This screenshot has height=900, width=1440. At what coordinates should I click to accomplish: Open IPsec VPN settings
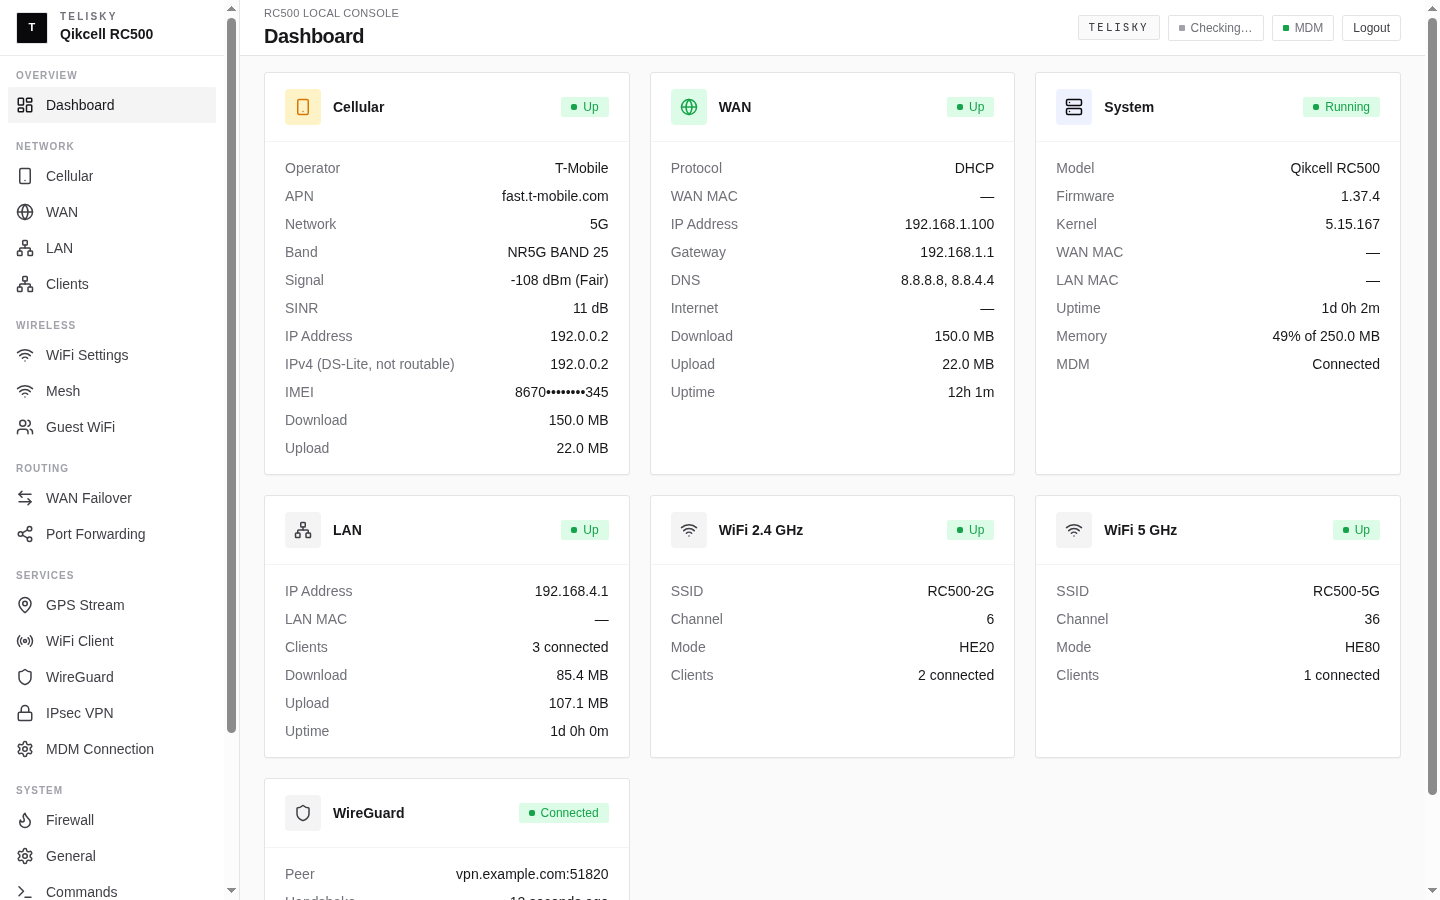112,713
